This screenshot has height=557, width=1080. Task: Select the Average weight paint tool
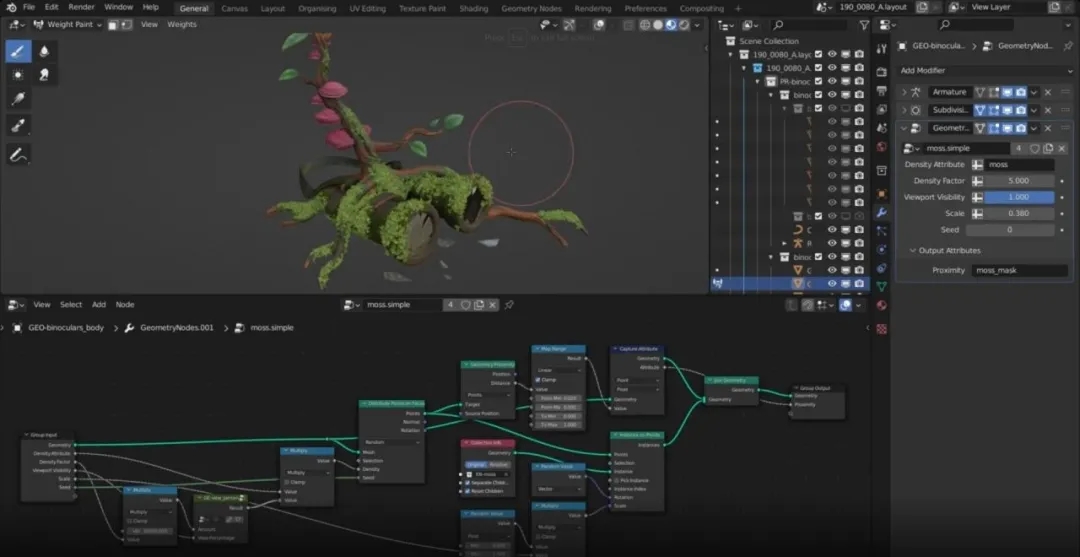coord(19,74)
